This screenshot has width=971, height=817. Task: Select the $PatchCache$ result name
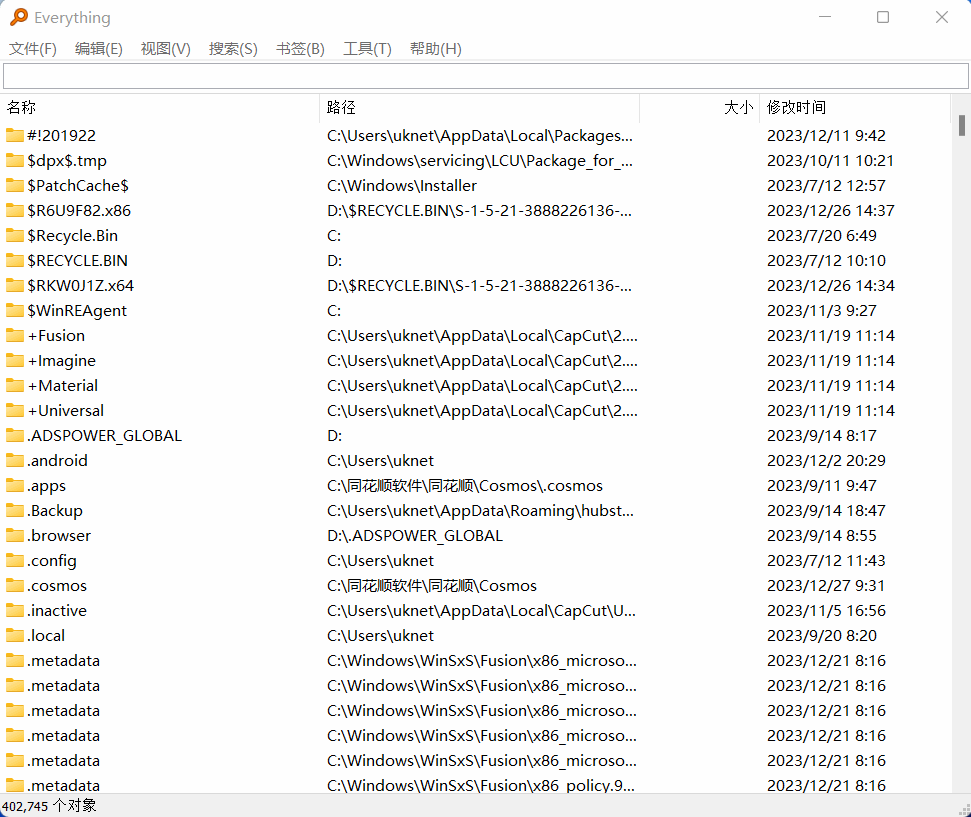click(x=78, y=185)
